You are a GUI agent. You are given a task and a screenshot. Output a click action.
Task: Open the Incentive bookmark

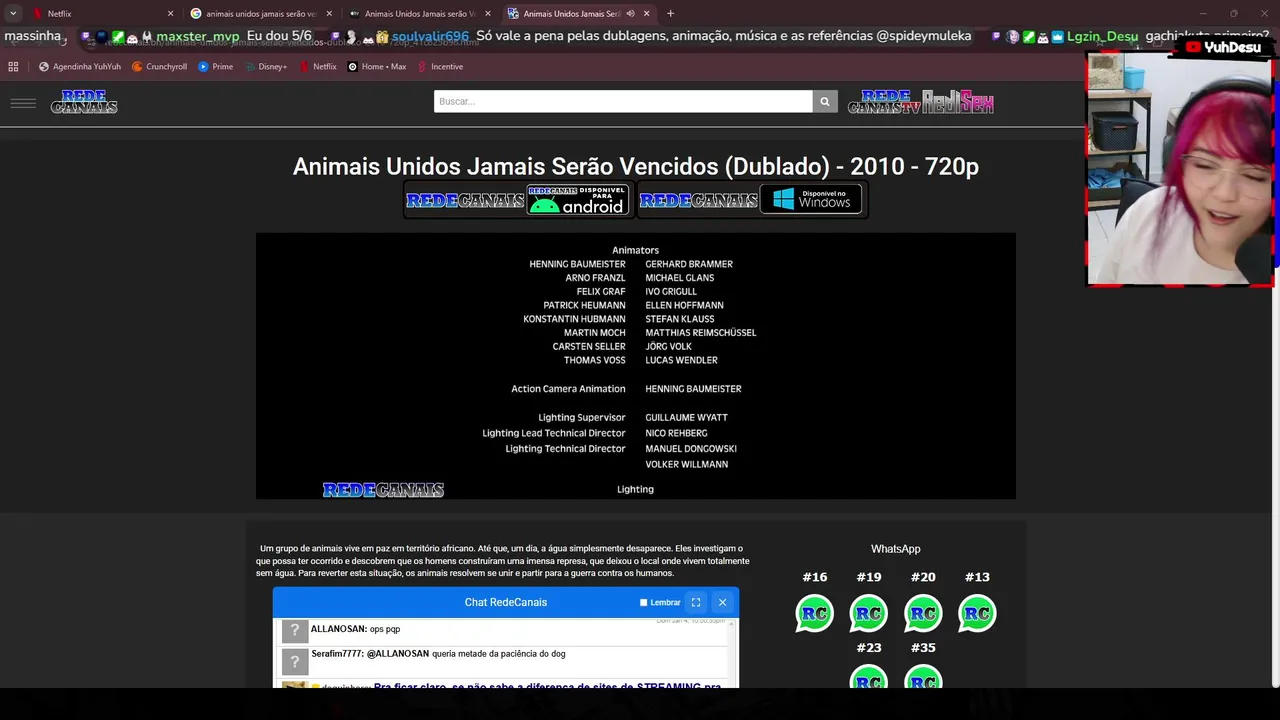pos(440,67)
